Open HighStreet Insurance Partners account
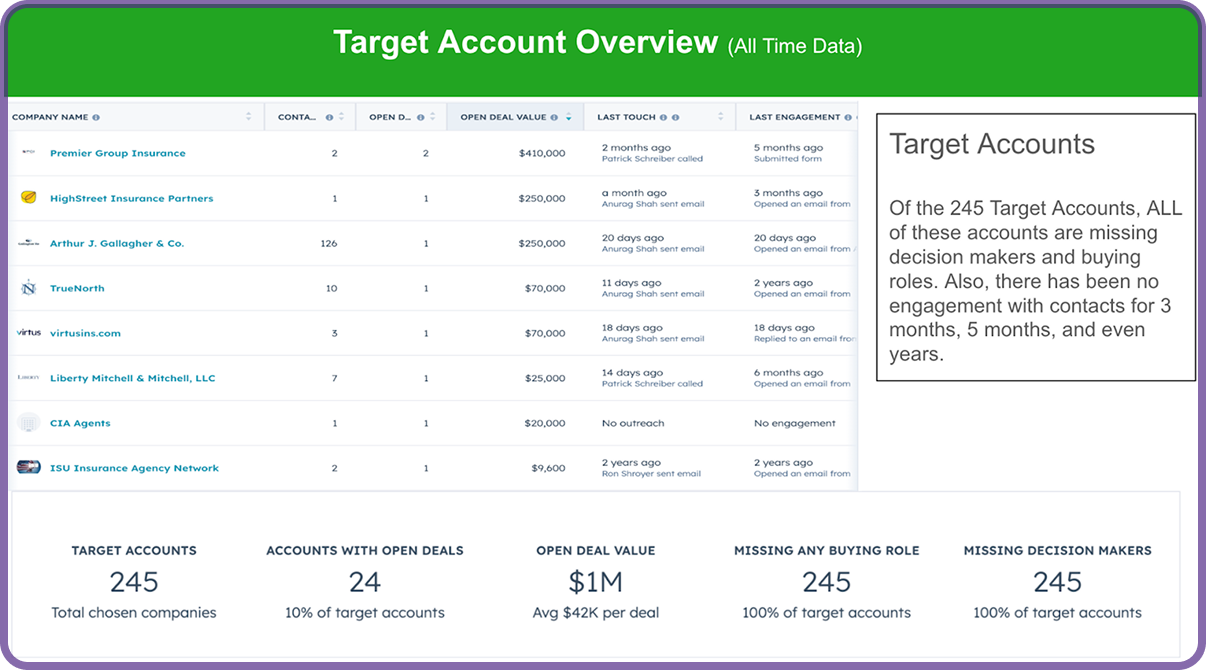Viewport: 1206px width, 670px height. tap(132, 198)
